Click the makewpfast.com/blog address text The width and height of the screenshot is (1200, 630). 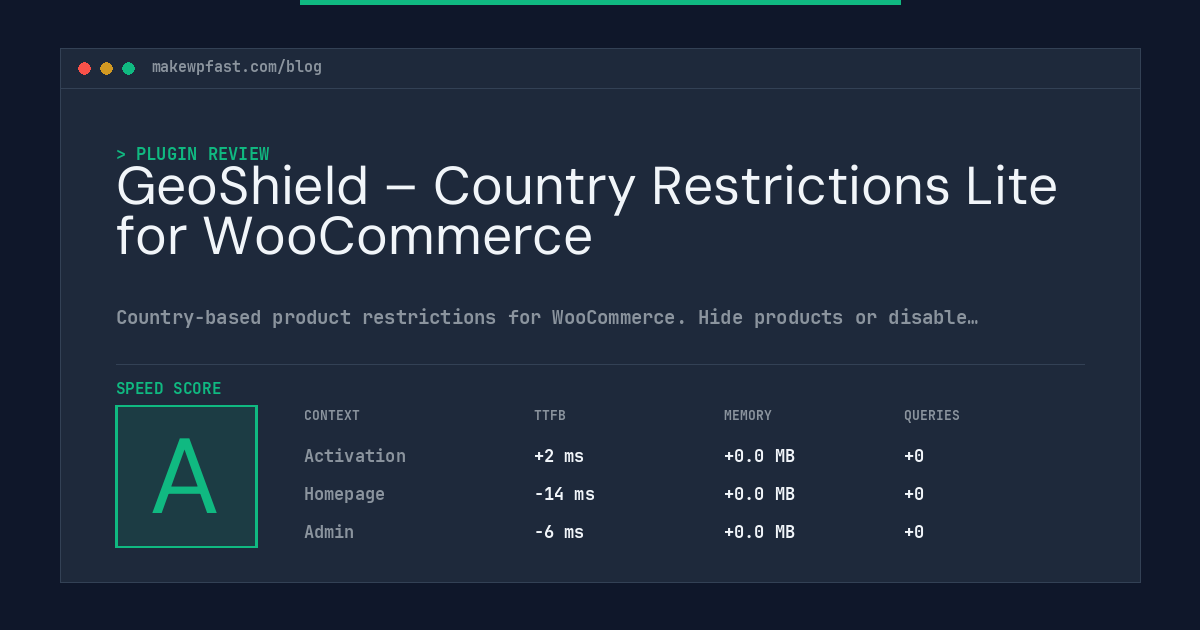tap(237, 67)
